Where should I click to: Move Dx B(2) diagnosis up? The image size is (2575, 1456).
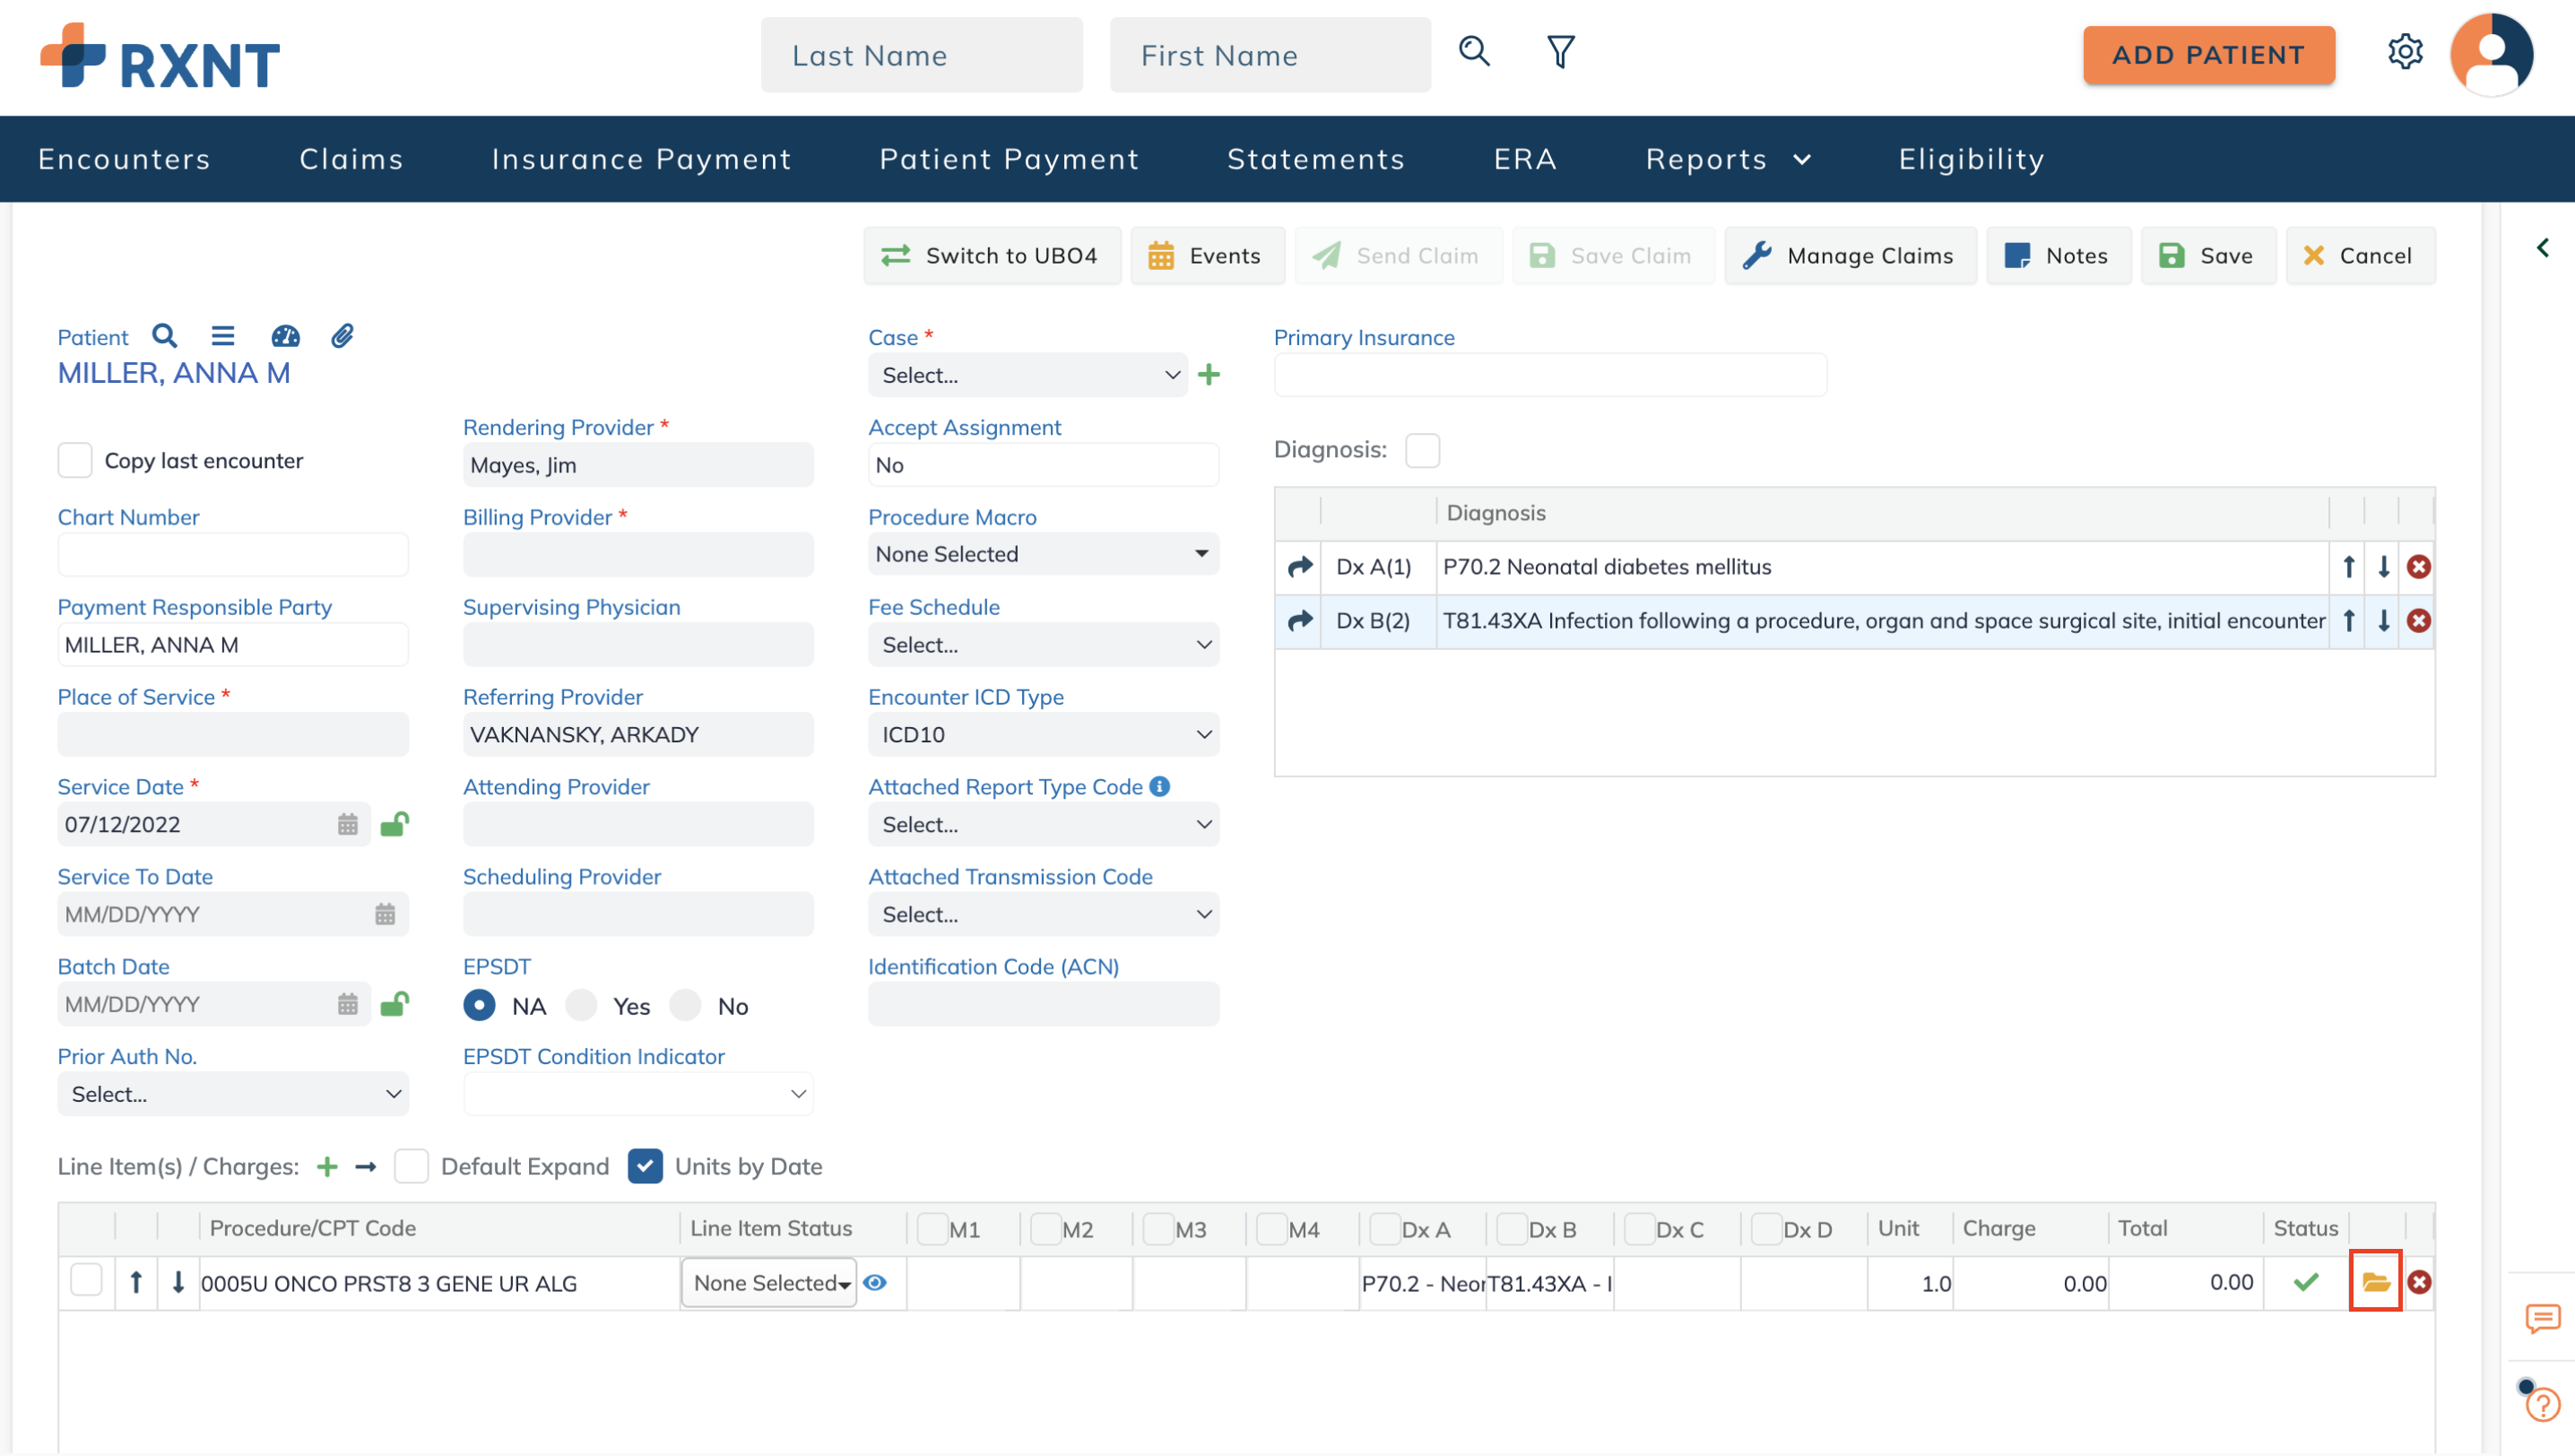click(2348, 621)
